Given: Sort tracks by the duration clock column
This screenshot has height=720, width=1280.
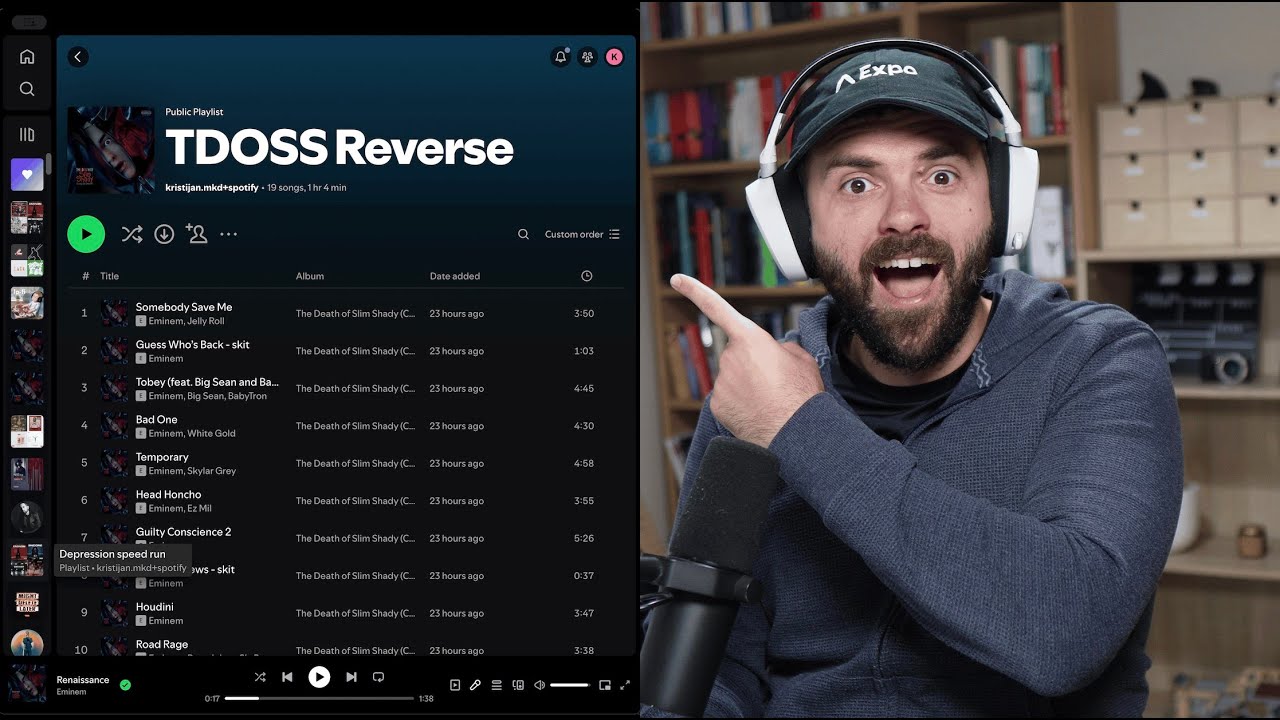Looking at the screenshot, I should [587, 276].
